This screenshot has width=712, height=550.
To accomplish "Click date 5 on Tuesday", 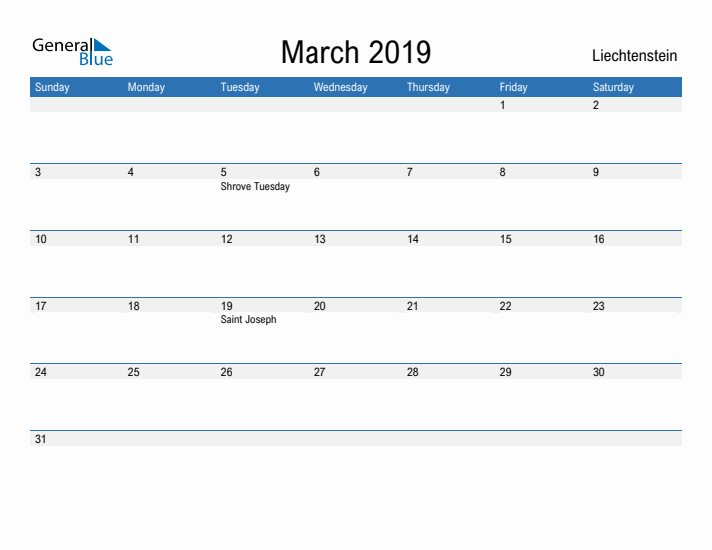I will 223,172.
